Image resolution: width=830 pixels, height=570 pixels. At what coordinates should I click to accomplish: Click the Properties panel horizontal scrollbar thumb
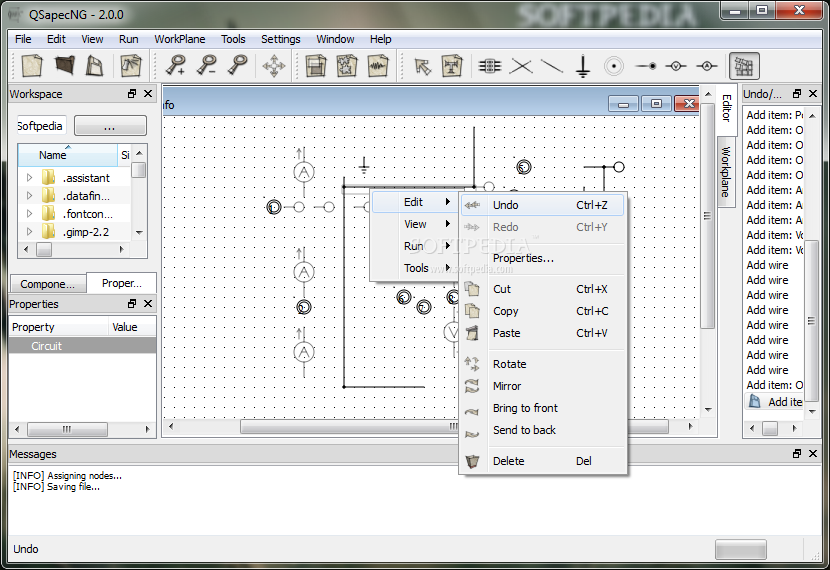pyautogui.click(x=67, y=429)
